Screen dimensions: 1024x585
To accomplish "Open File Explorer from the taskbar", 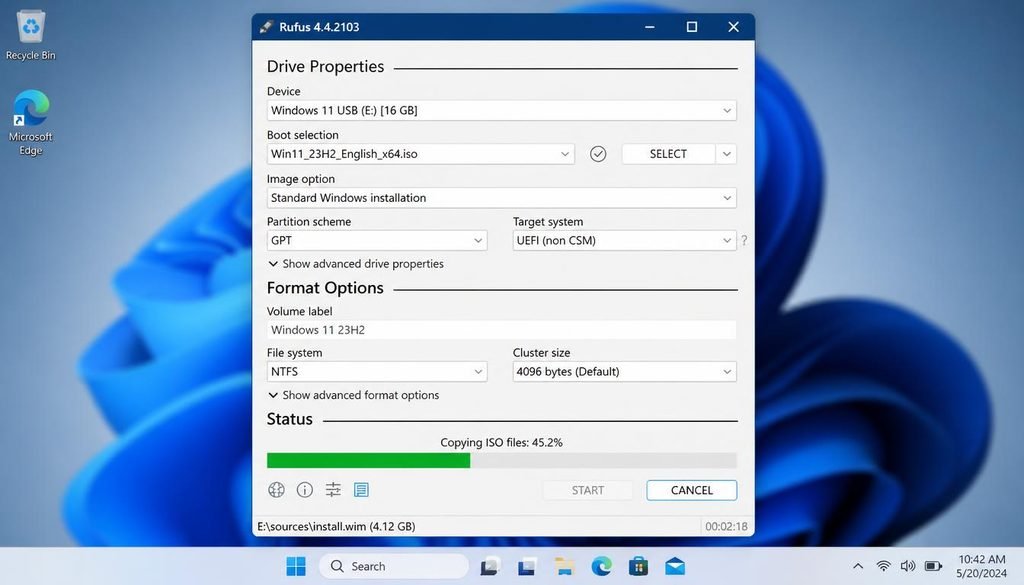I will [564, 566].
